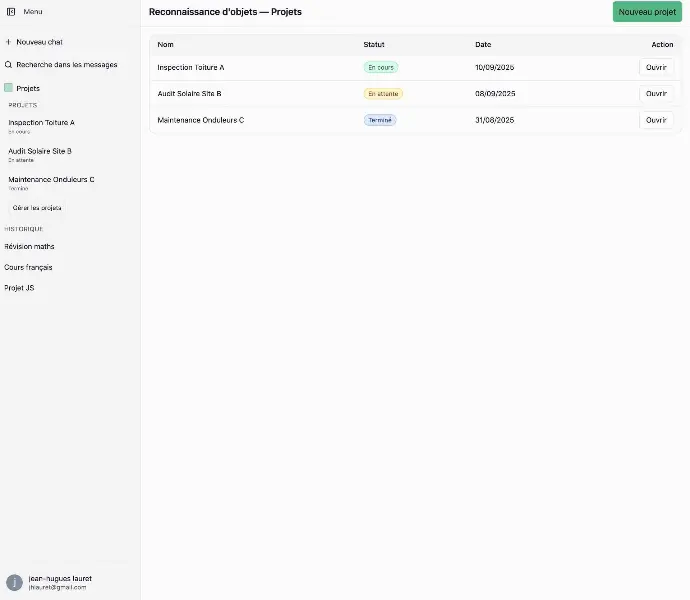
Task: Click the green Projets square icon
Action: 9,88
